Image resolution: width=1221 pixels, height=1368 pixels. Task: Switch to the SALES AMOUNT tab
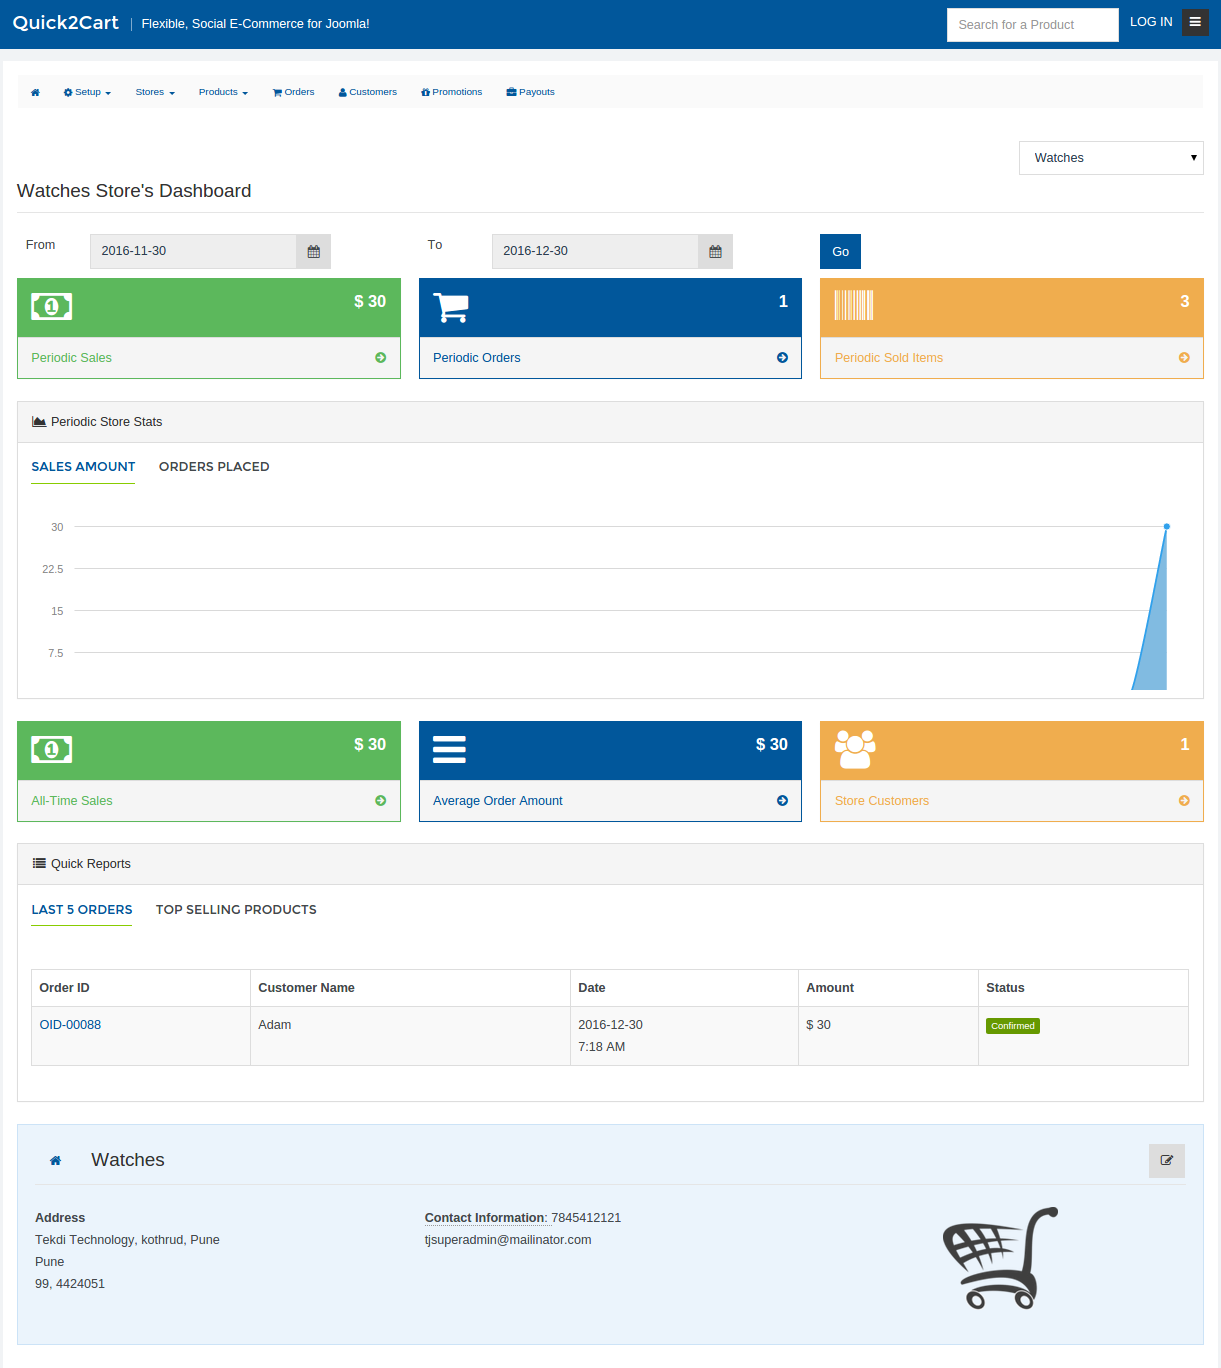coord(83,467)
